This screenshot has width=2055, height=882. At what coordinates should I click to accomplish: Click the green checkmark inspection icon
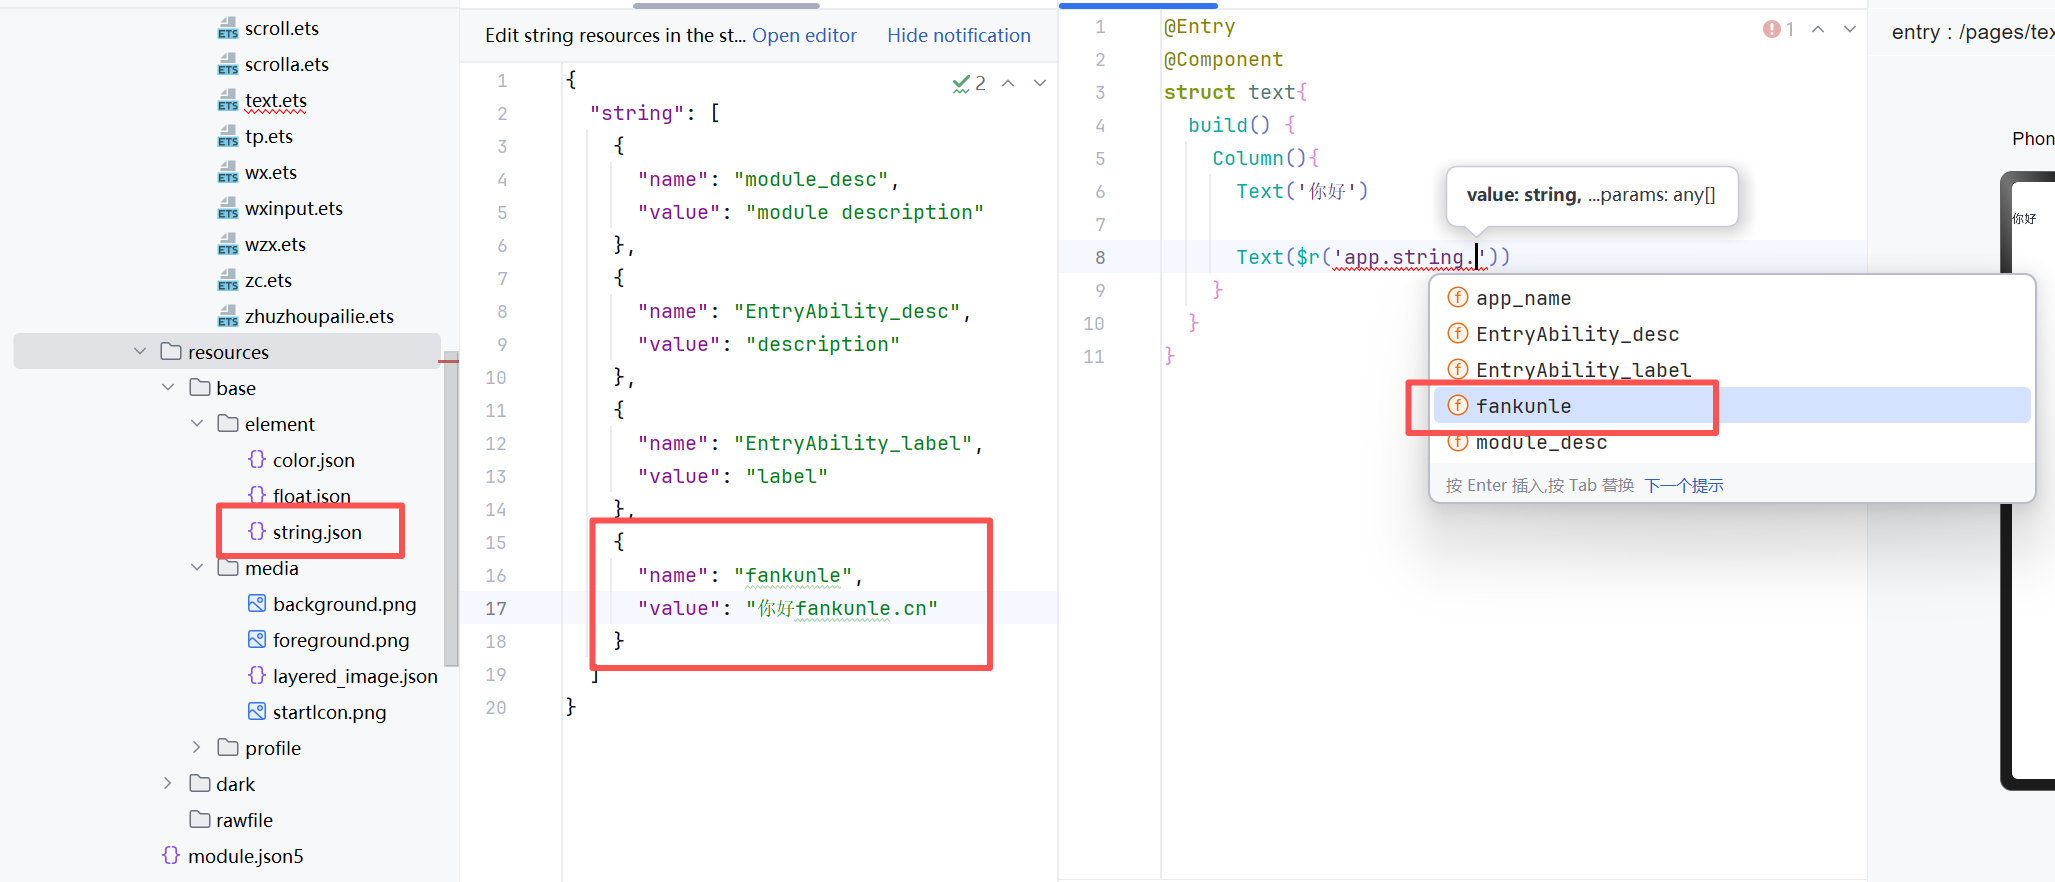[x=961, y=83]
